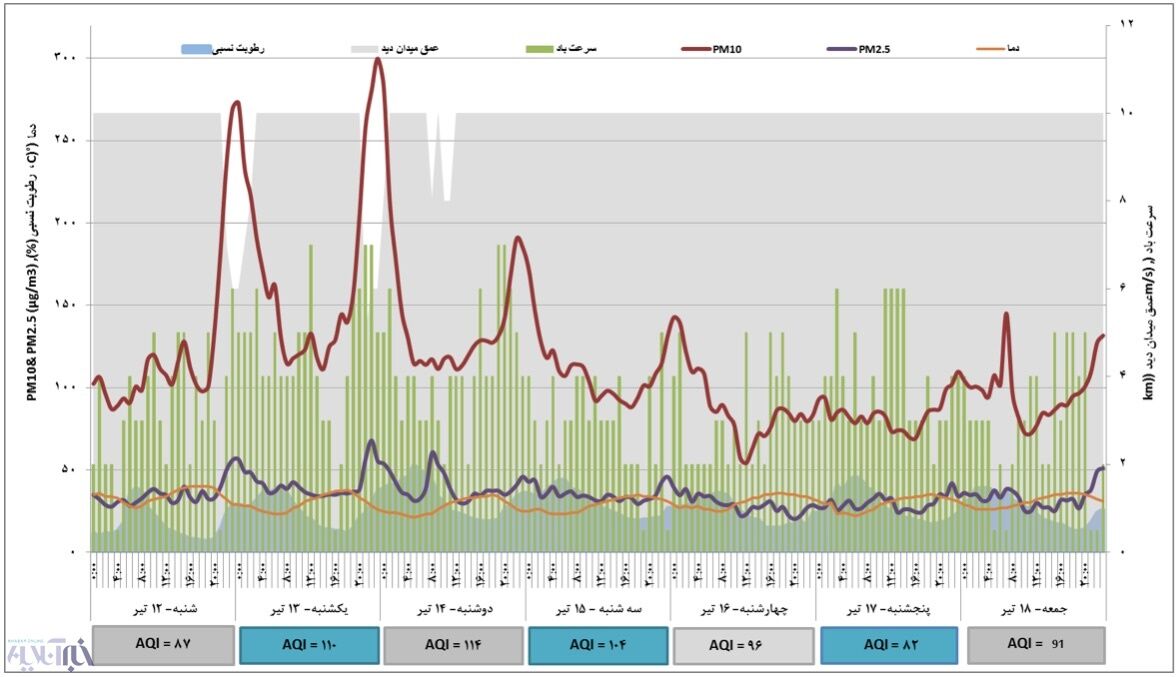
Task: Click the right axis value '۱۲'
Action: [x=1126, y=25]
